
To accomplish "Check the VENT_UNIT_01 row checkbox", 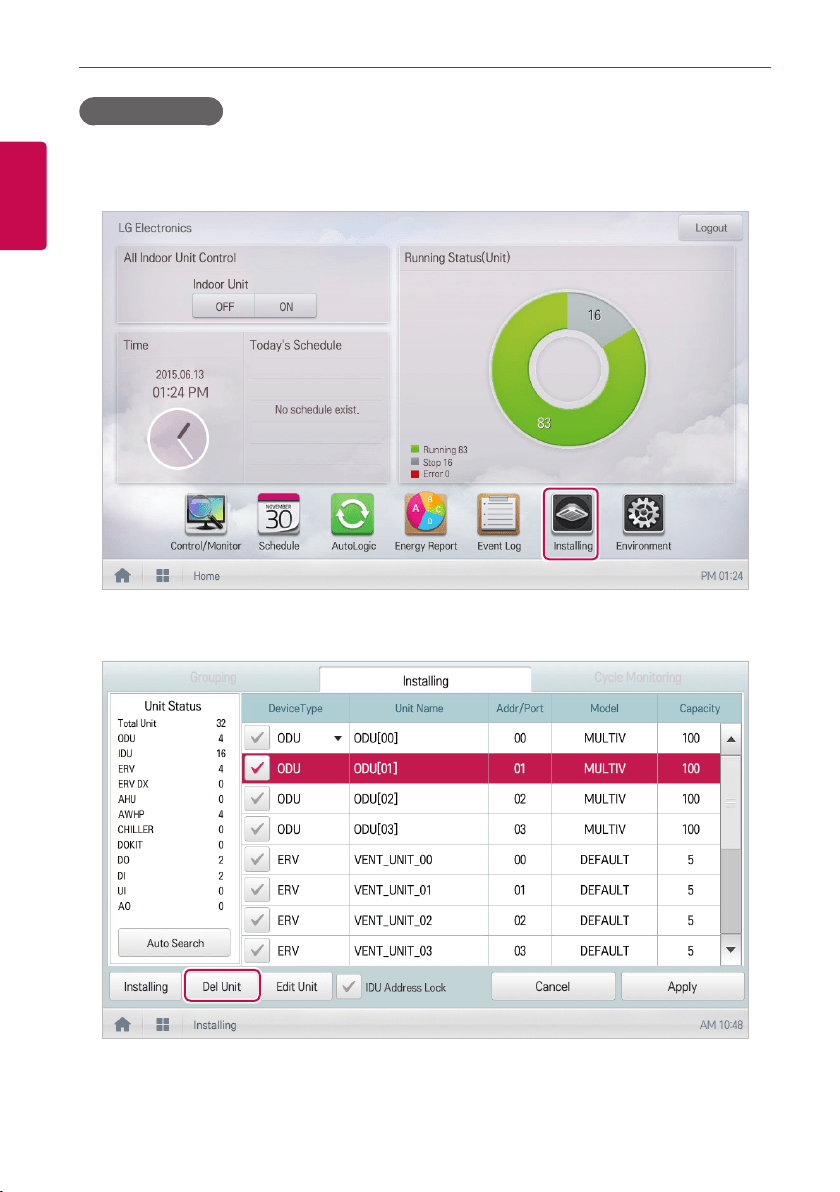I will [x=258, y=889].
